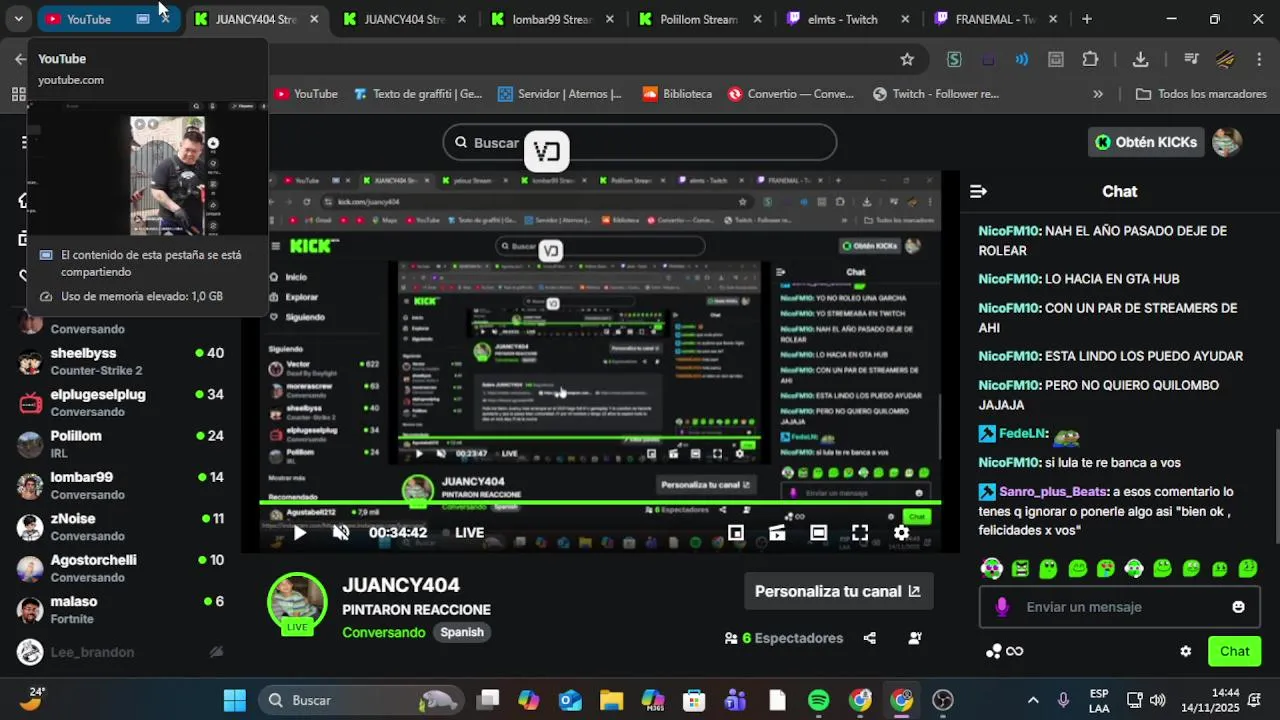Open the player settings gear

[901, 533]
